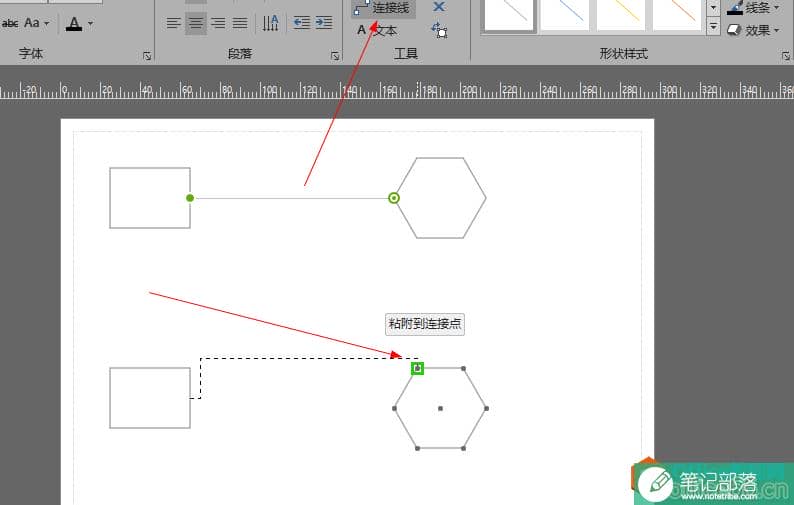Choose the yellow line style thumbnail

point(621,15)
